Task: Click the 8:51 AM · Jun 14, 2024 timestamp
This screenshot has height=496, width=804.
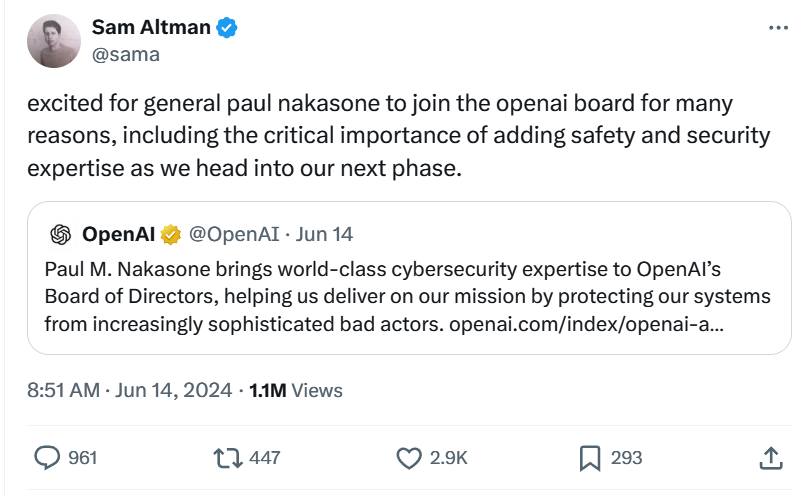Action: [x=130, y=390]
